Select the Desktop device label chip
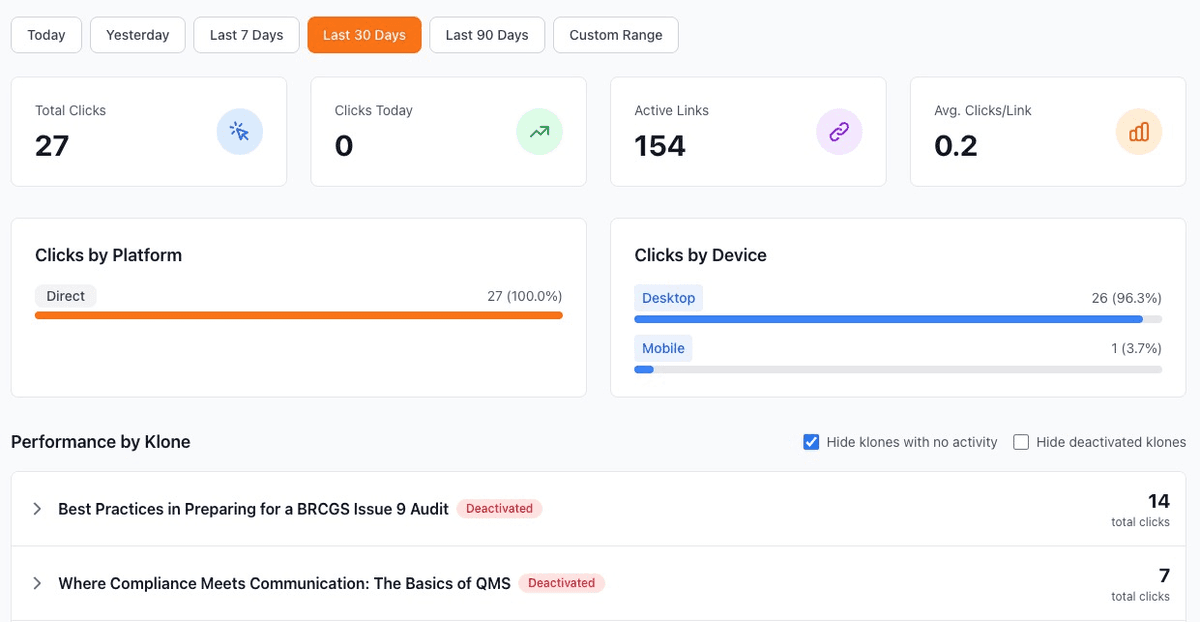1200x622 pixels. (668, 297)
